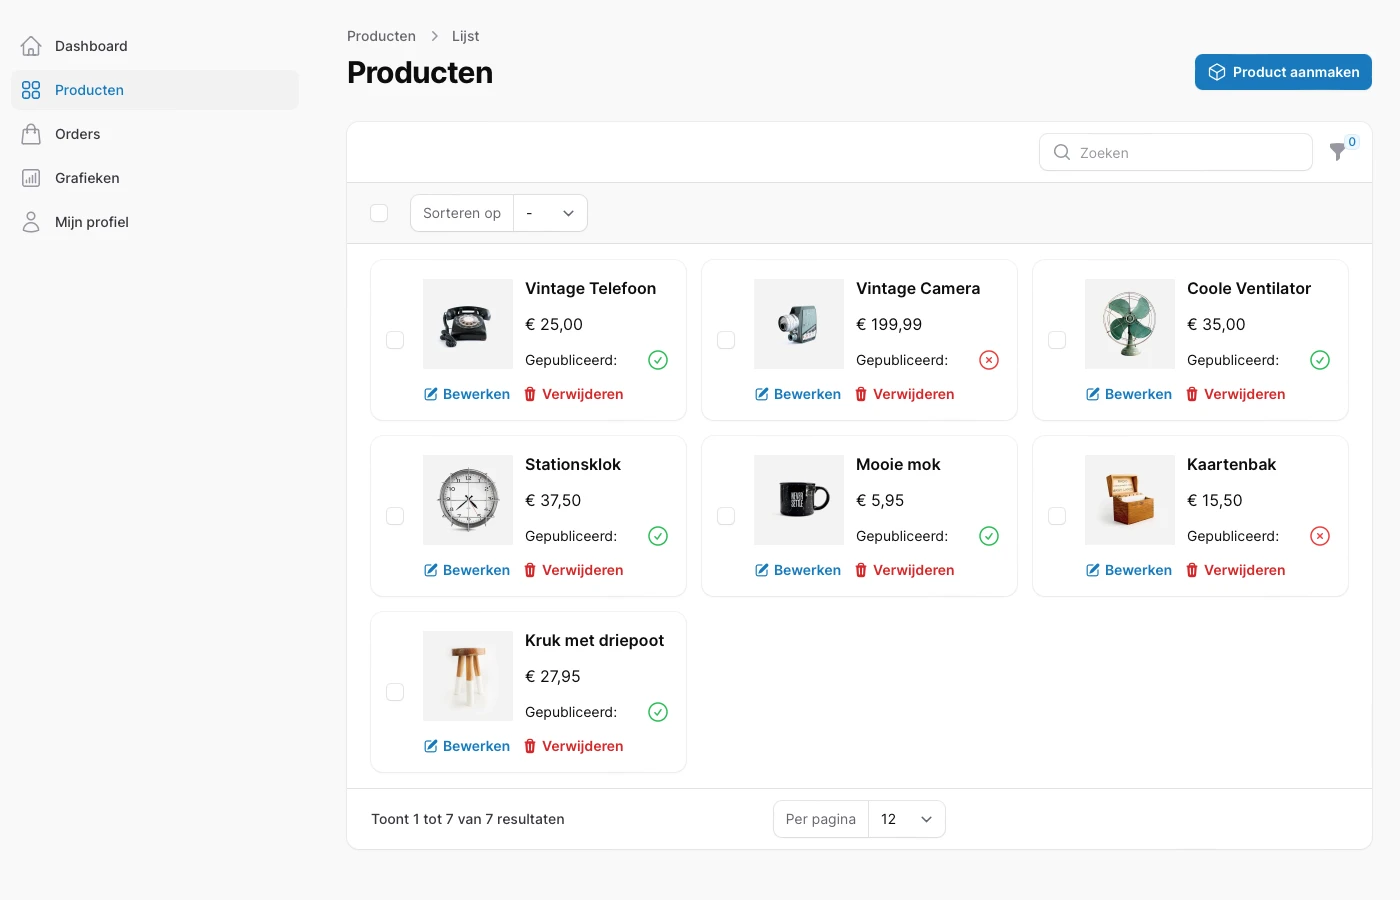Open the Sorteren op dropdown
The width and height of the screenshot is (1400, 900).
(x=550, y=213)
